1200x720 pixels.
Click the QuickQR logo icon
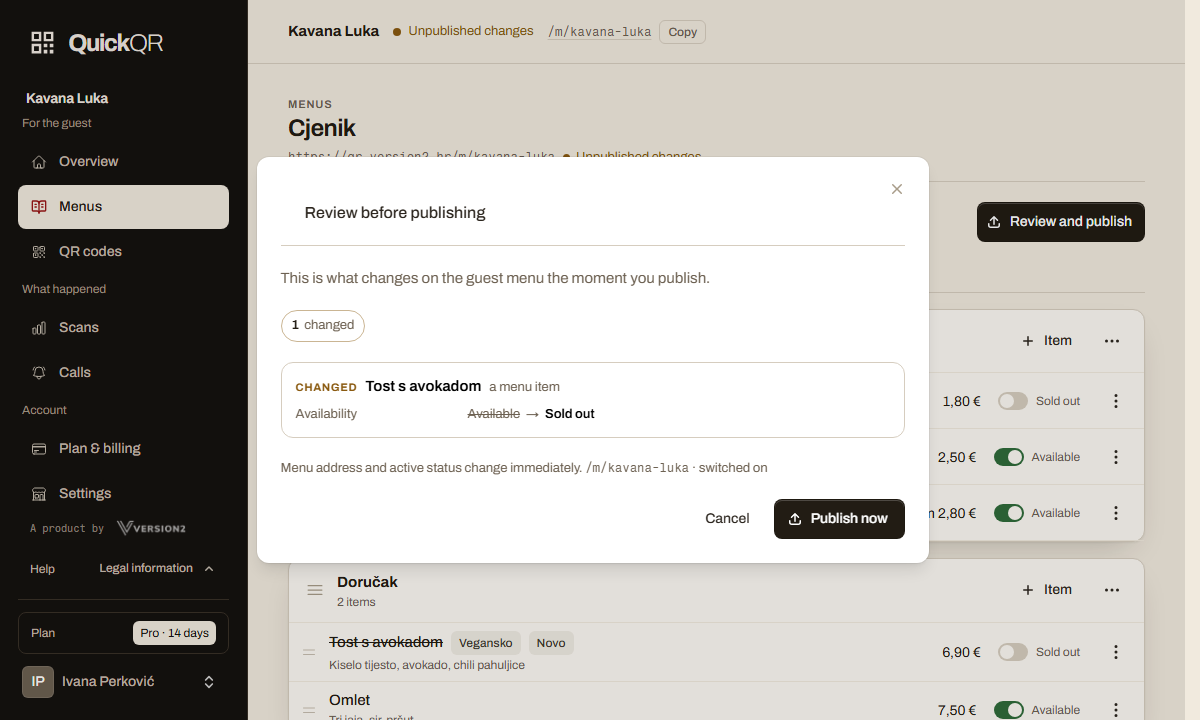pyautogui.click(x=42, y=42)
